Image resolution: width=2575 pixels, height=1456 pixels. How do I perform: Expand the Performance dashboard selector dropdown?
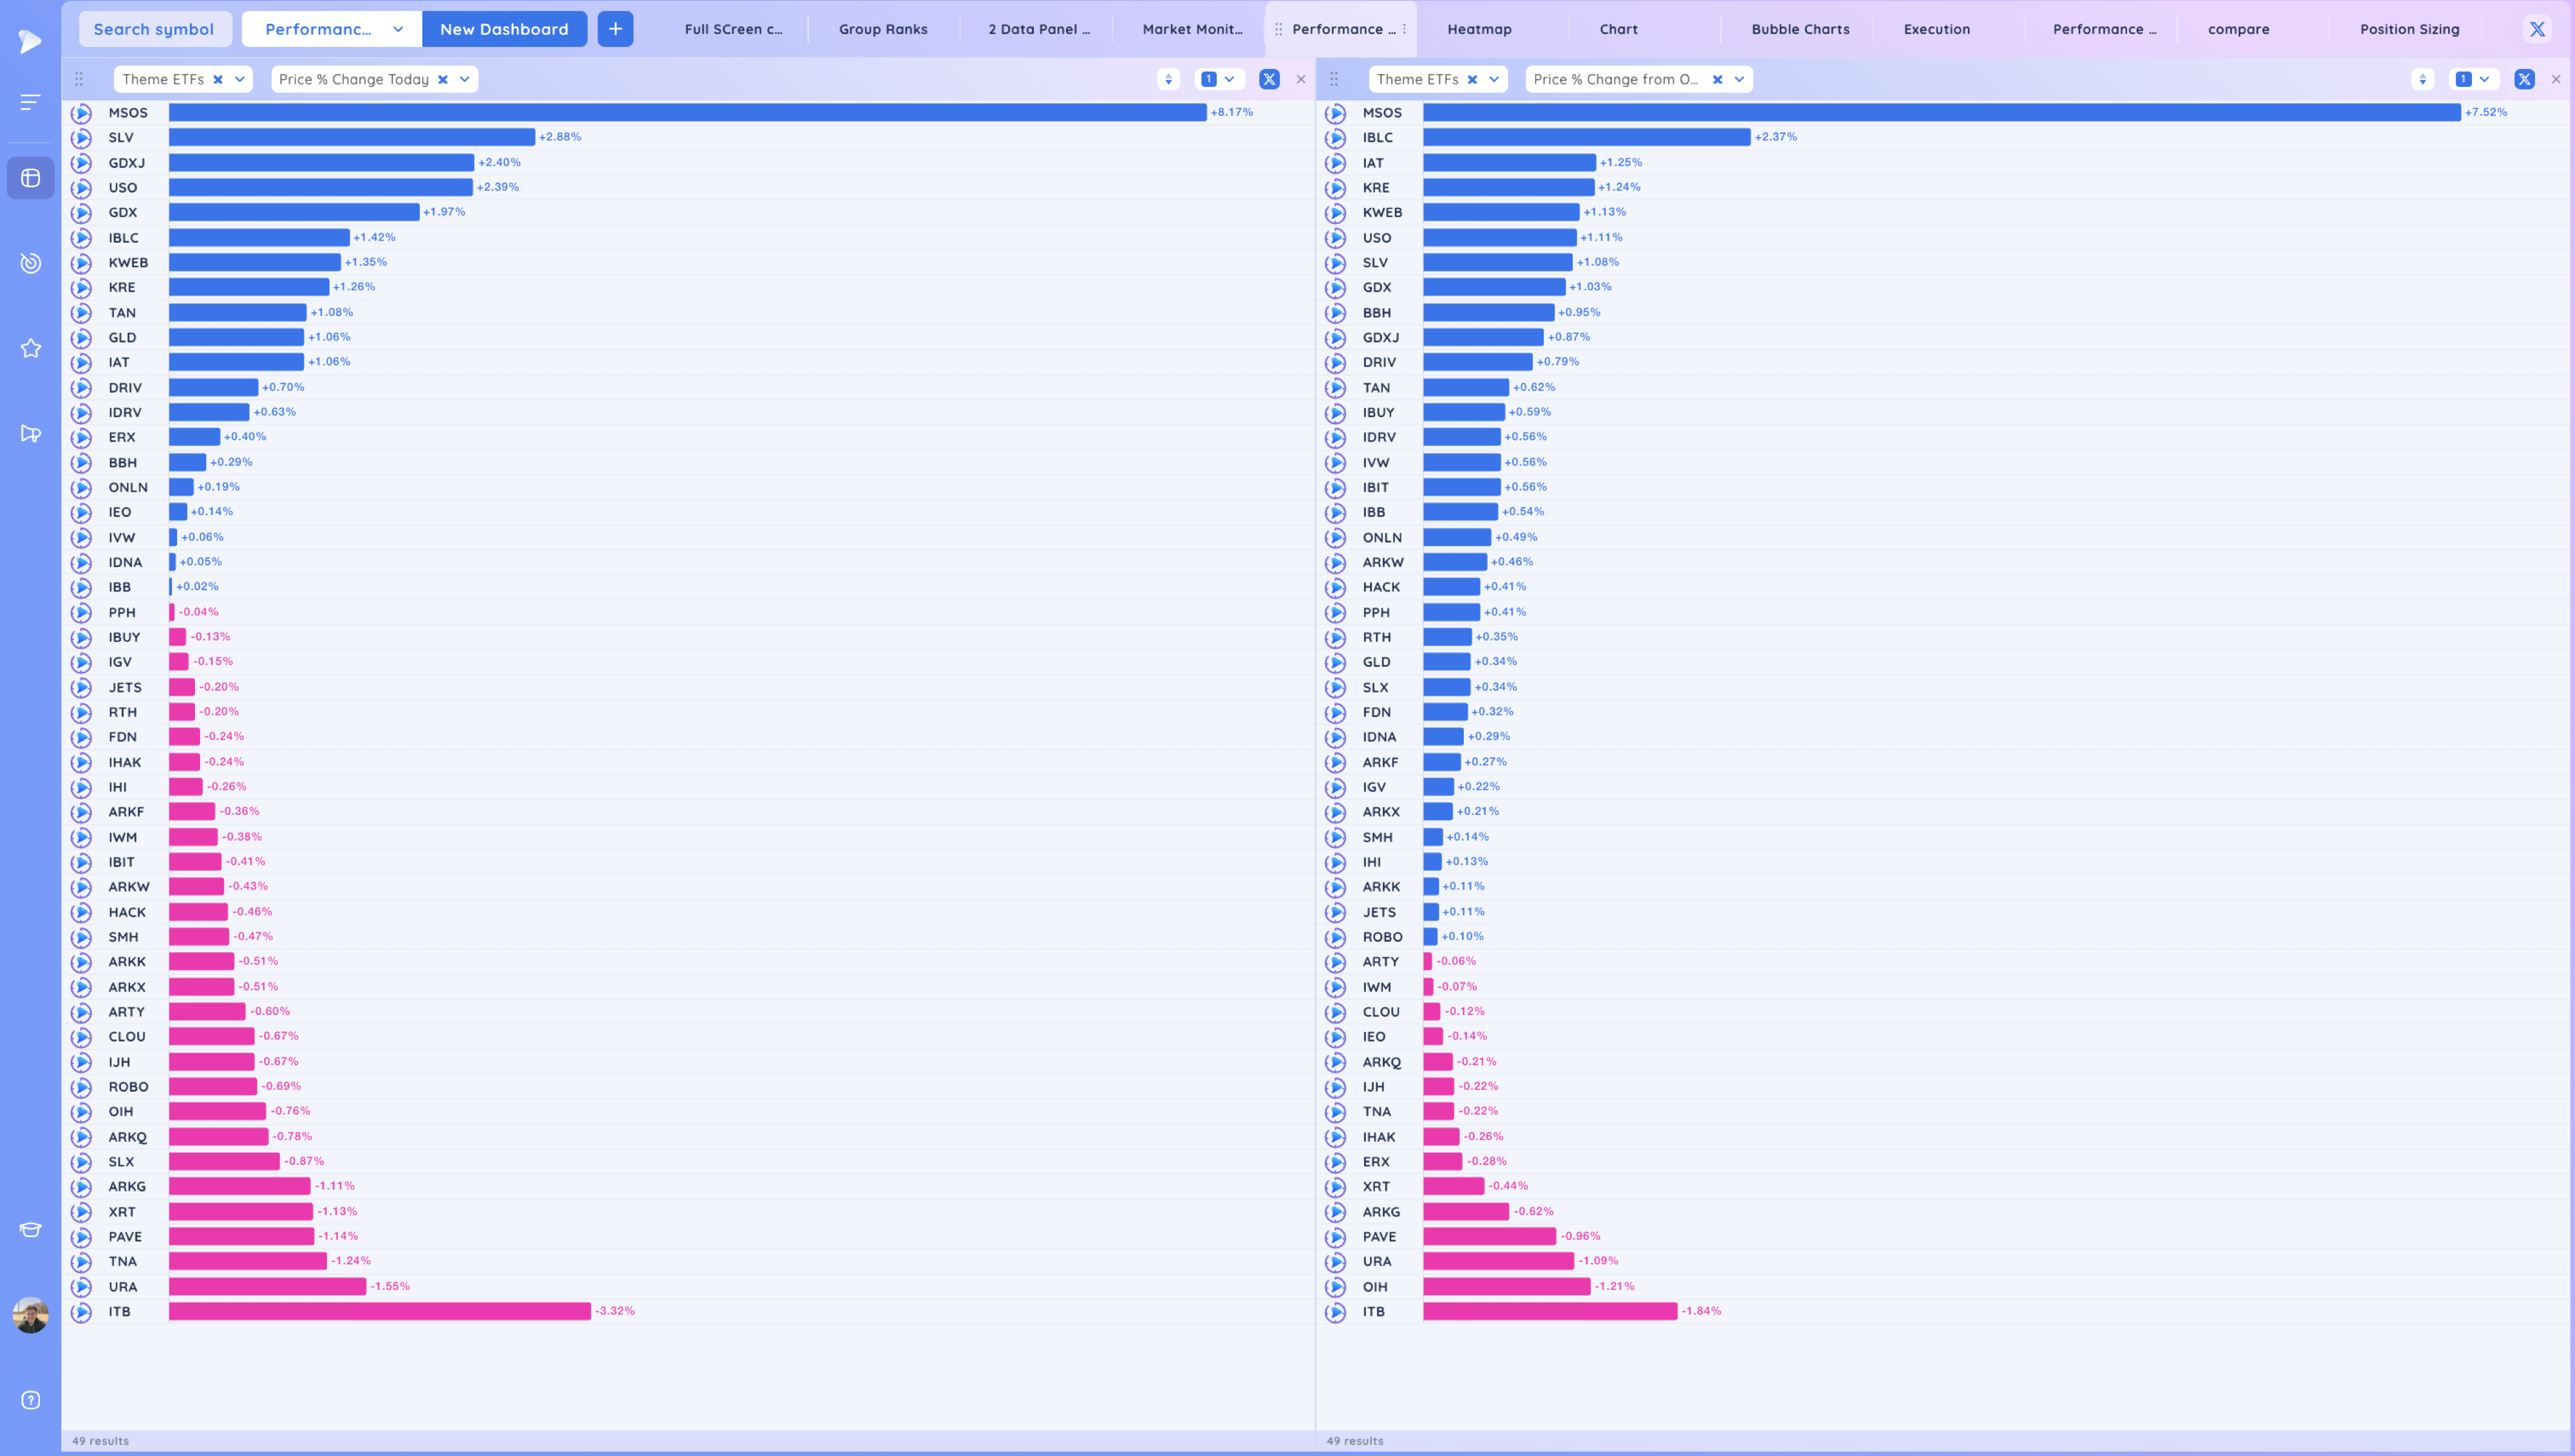[398, 29]
